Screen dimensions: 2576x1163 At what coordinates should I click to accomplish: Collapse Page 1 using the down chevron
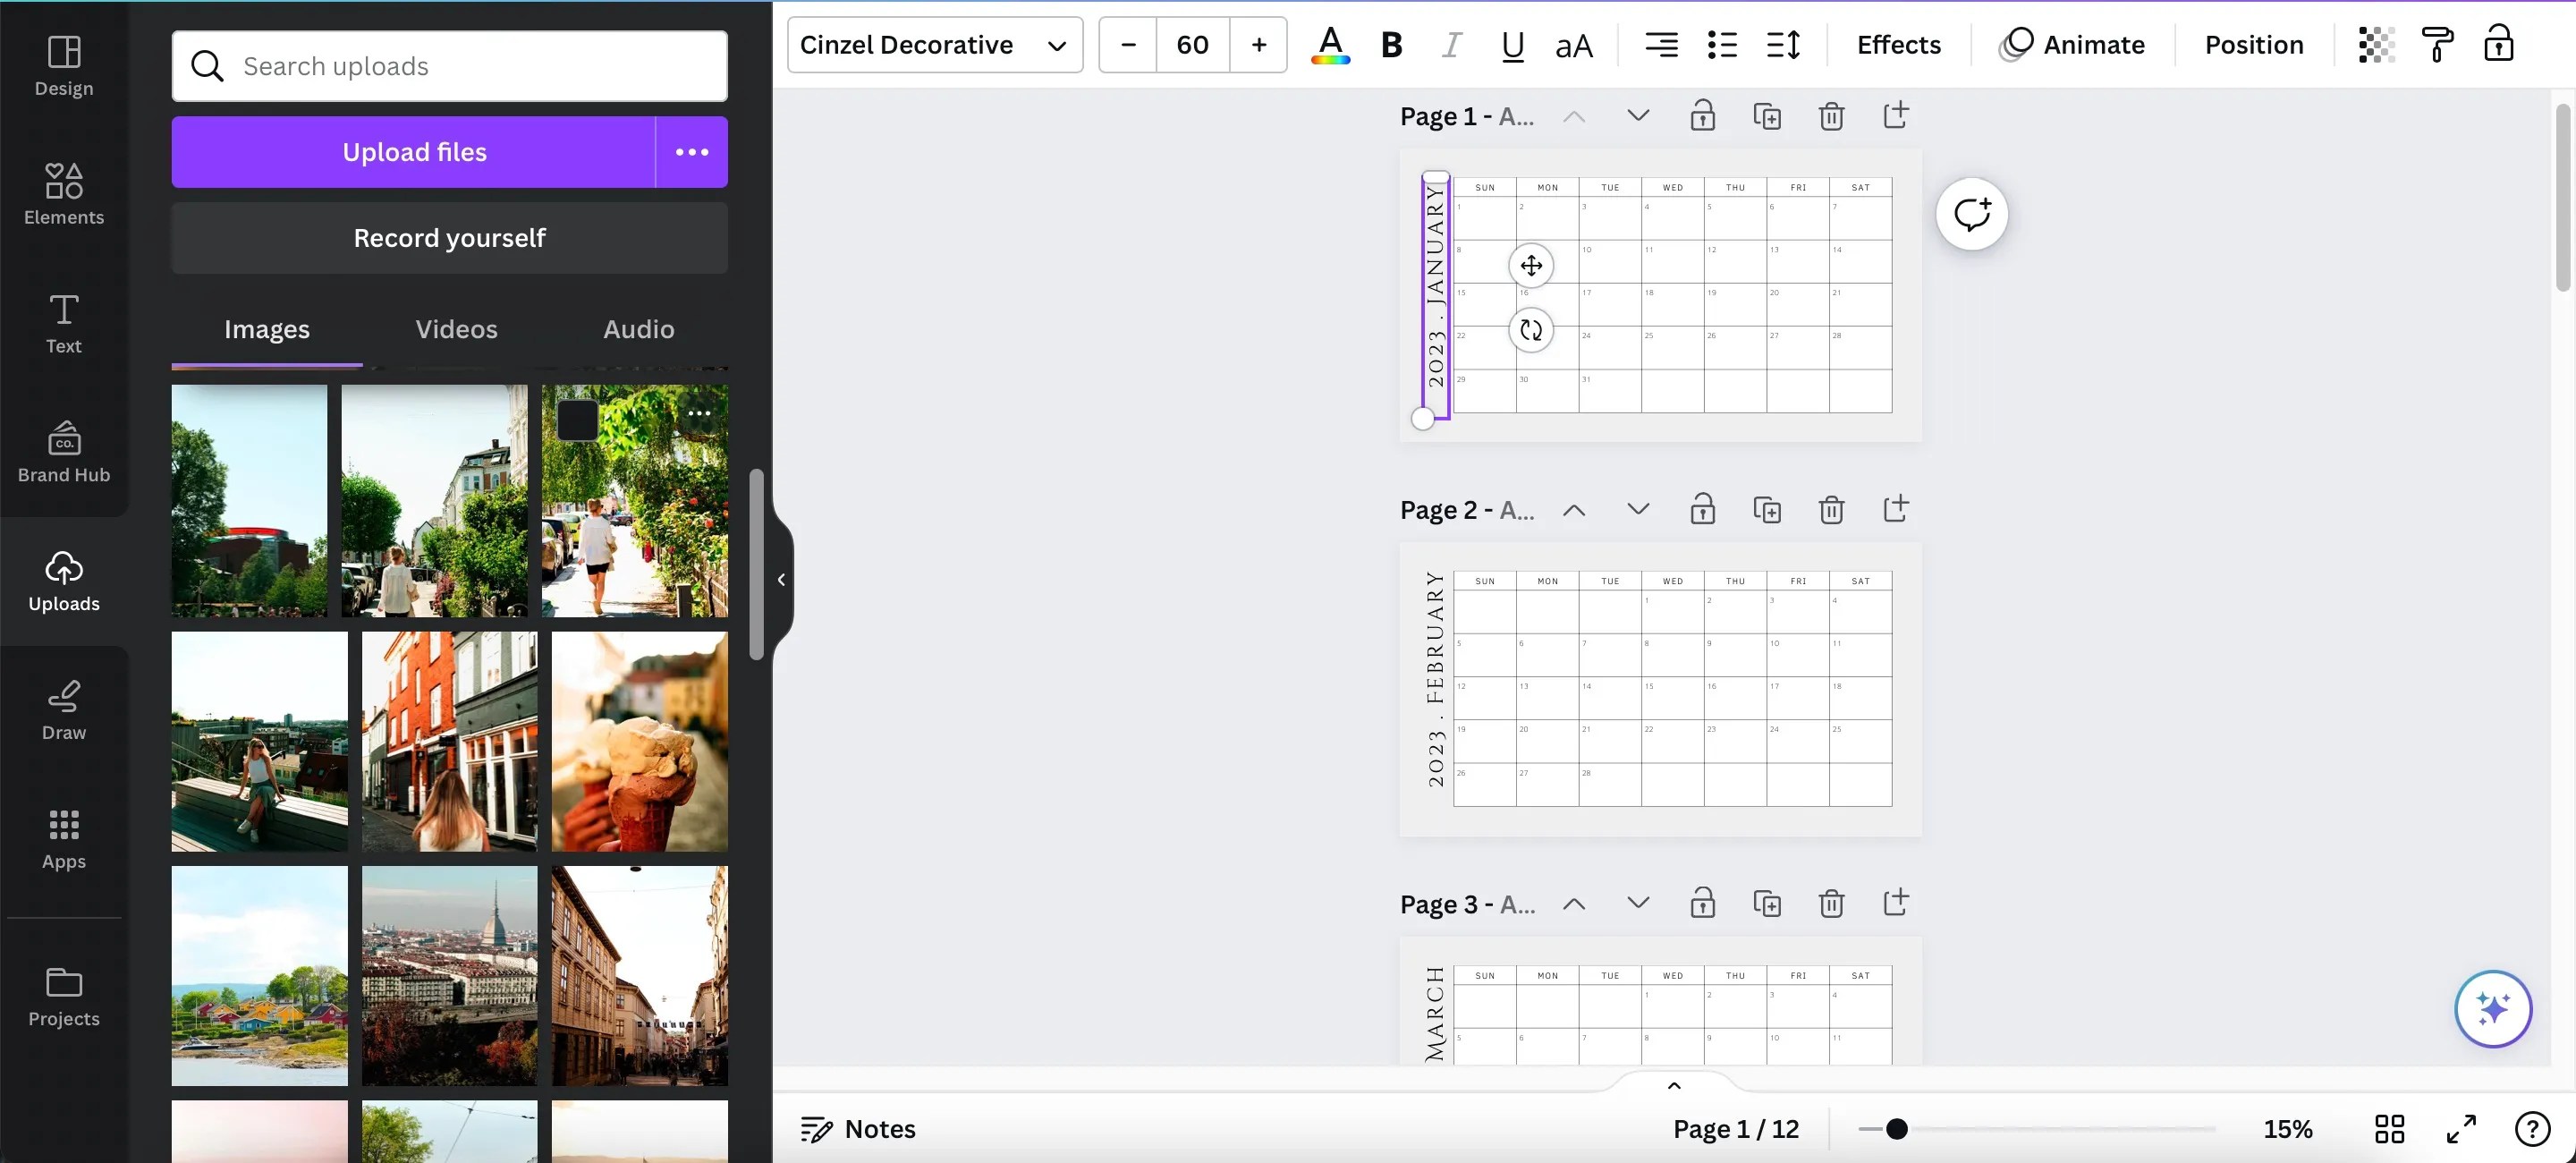coord(1637,115)
